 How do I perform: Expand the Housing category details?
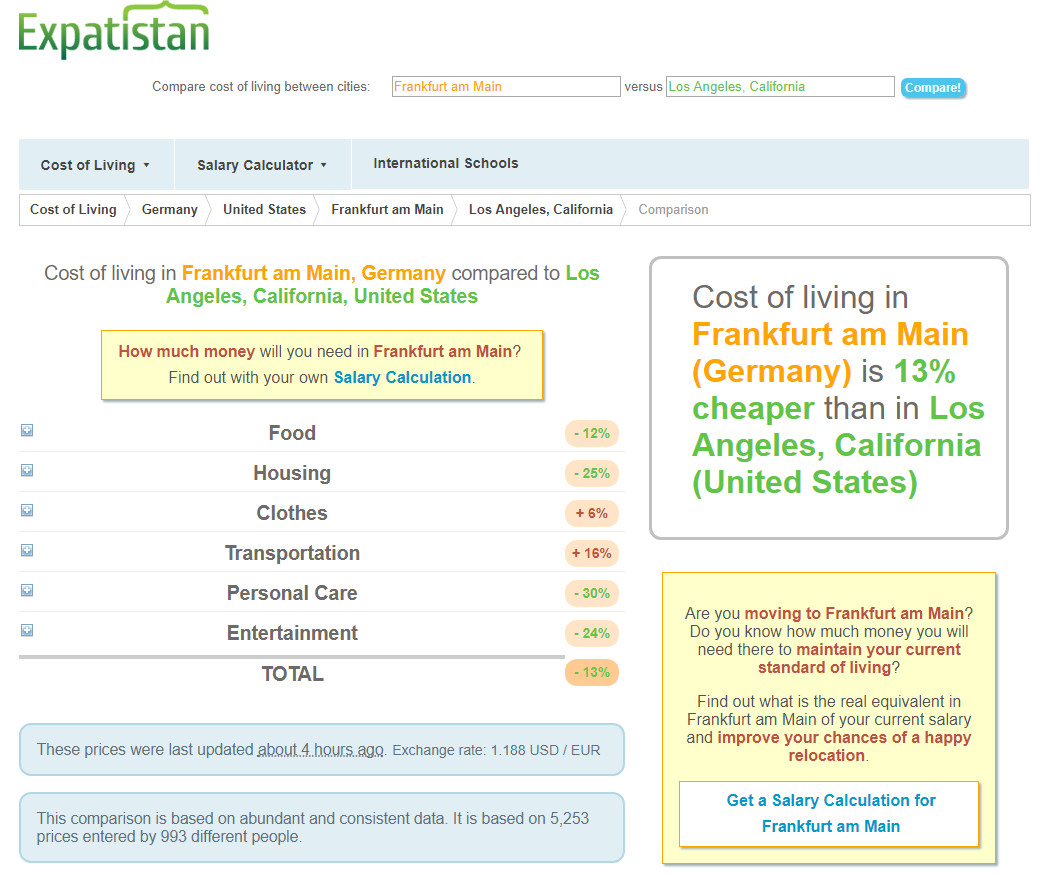[27, 470]
